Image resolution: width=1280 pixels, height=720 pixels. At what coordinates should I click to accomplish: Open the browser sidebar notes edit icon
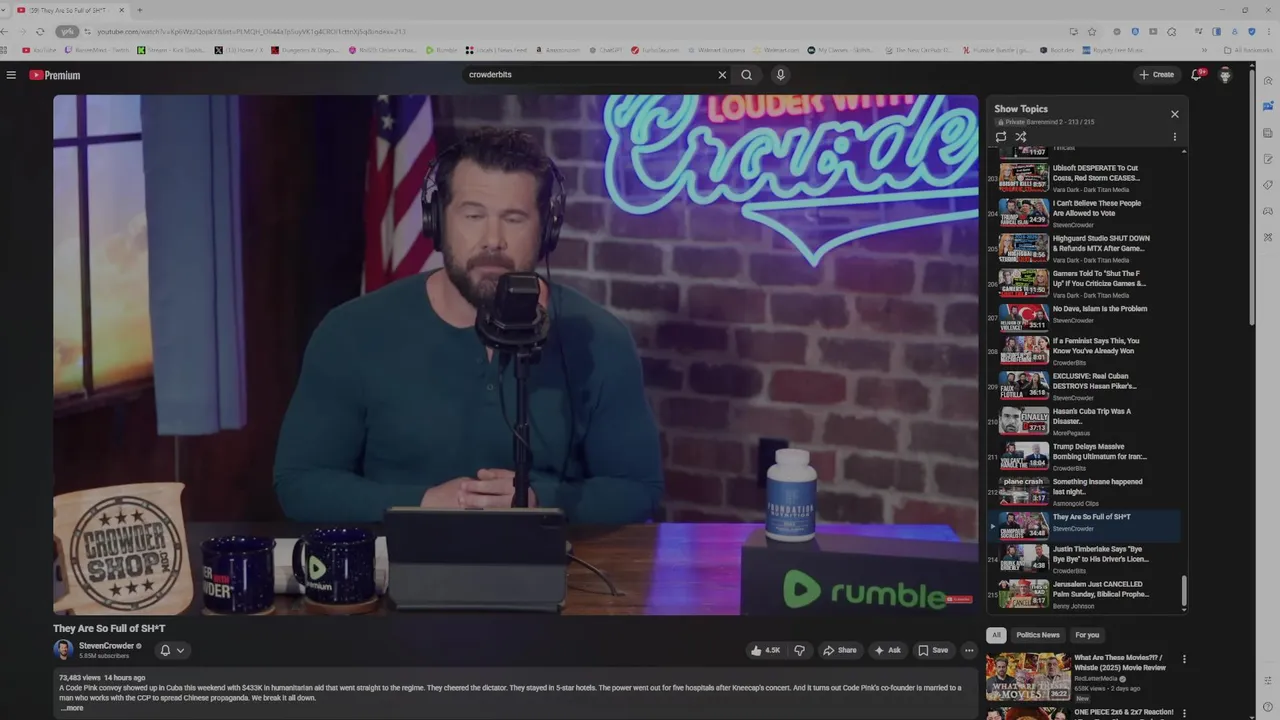pyautogui.click(x=1268, y=159)
